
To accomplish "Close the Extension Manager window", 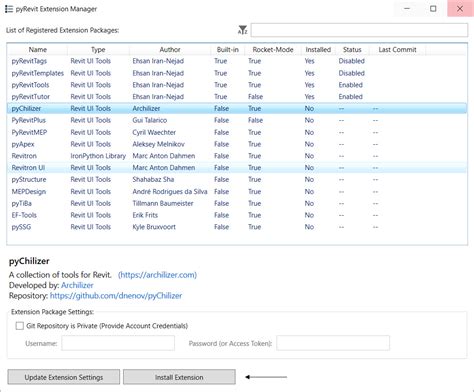I will [460, 9].
